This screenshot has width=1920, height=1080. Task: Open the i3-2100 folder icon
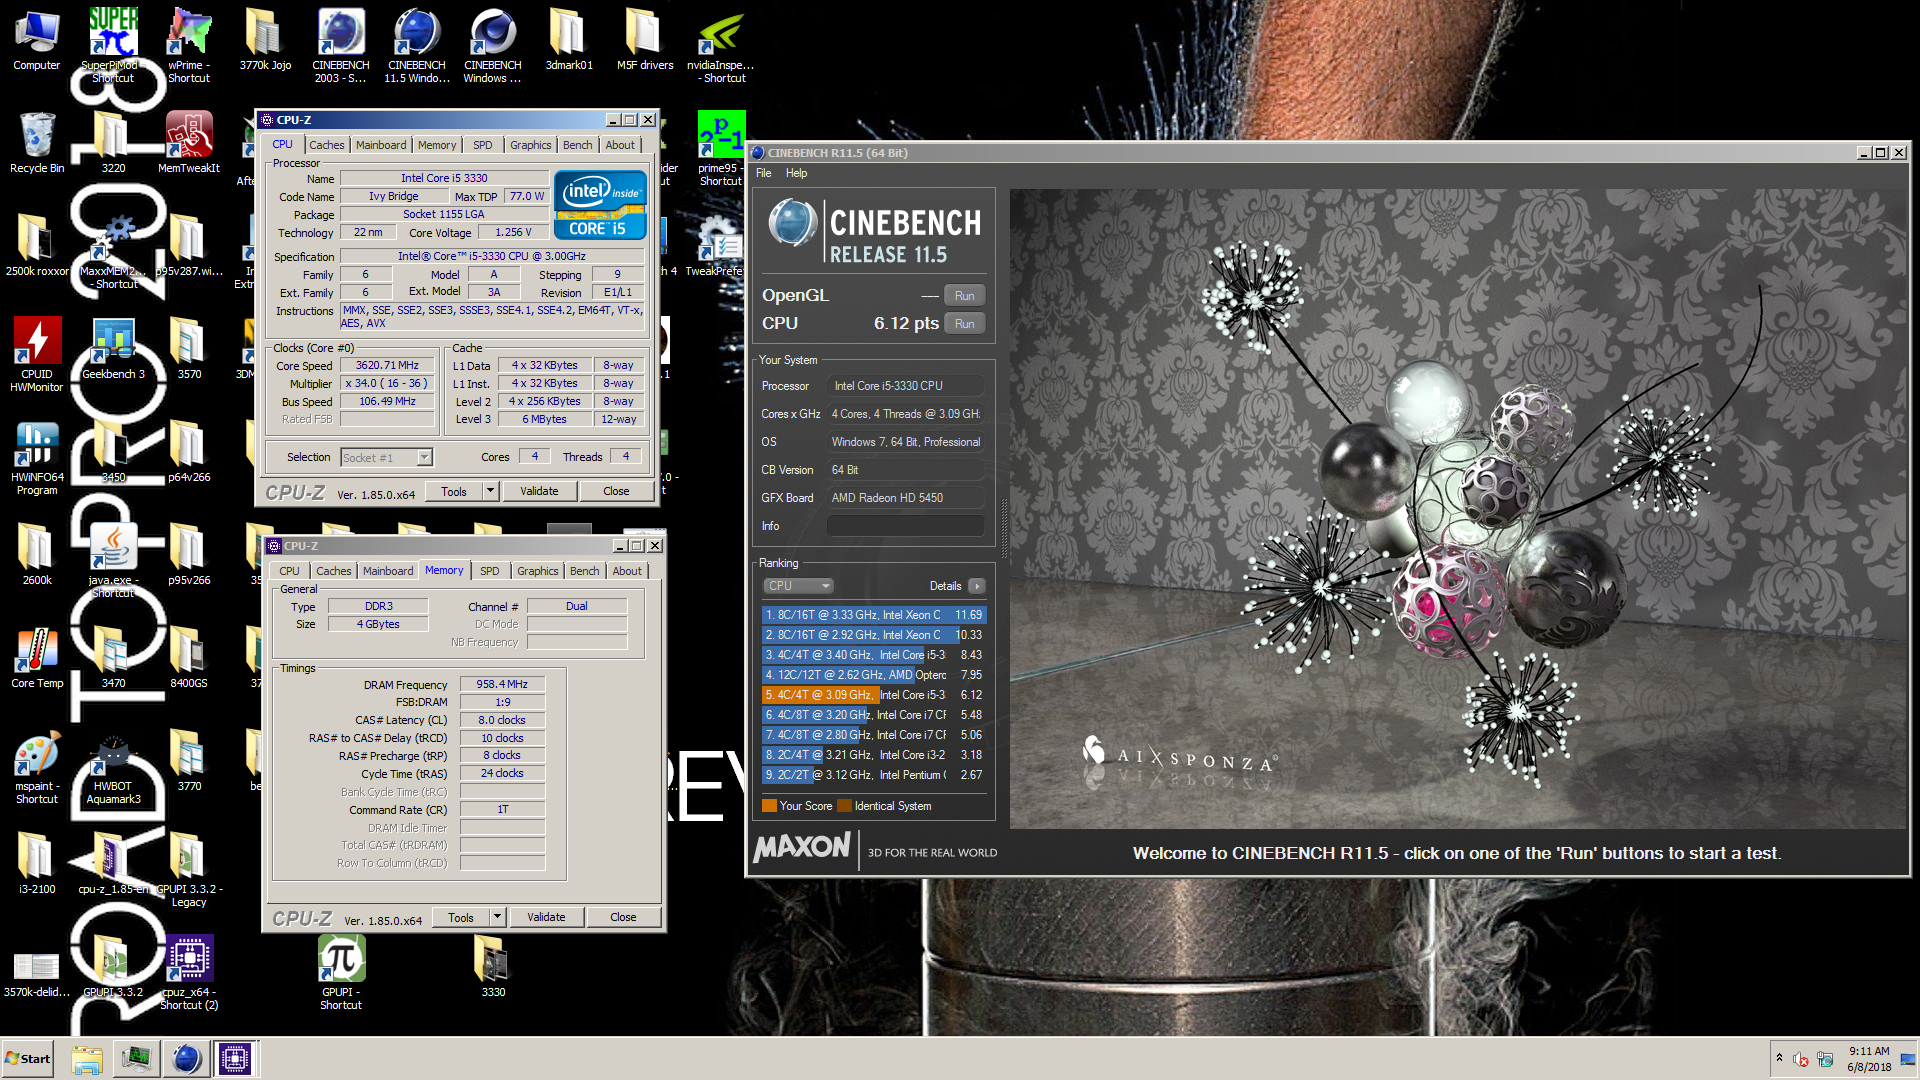(x=37, y=864)
